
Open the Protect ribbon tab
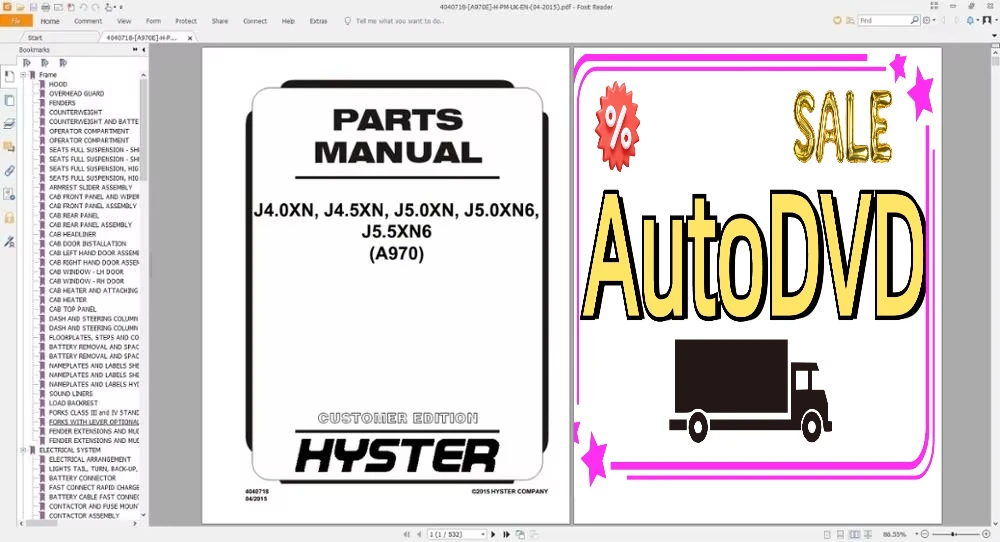click(186, 21)
